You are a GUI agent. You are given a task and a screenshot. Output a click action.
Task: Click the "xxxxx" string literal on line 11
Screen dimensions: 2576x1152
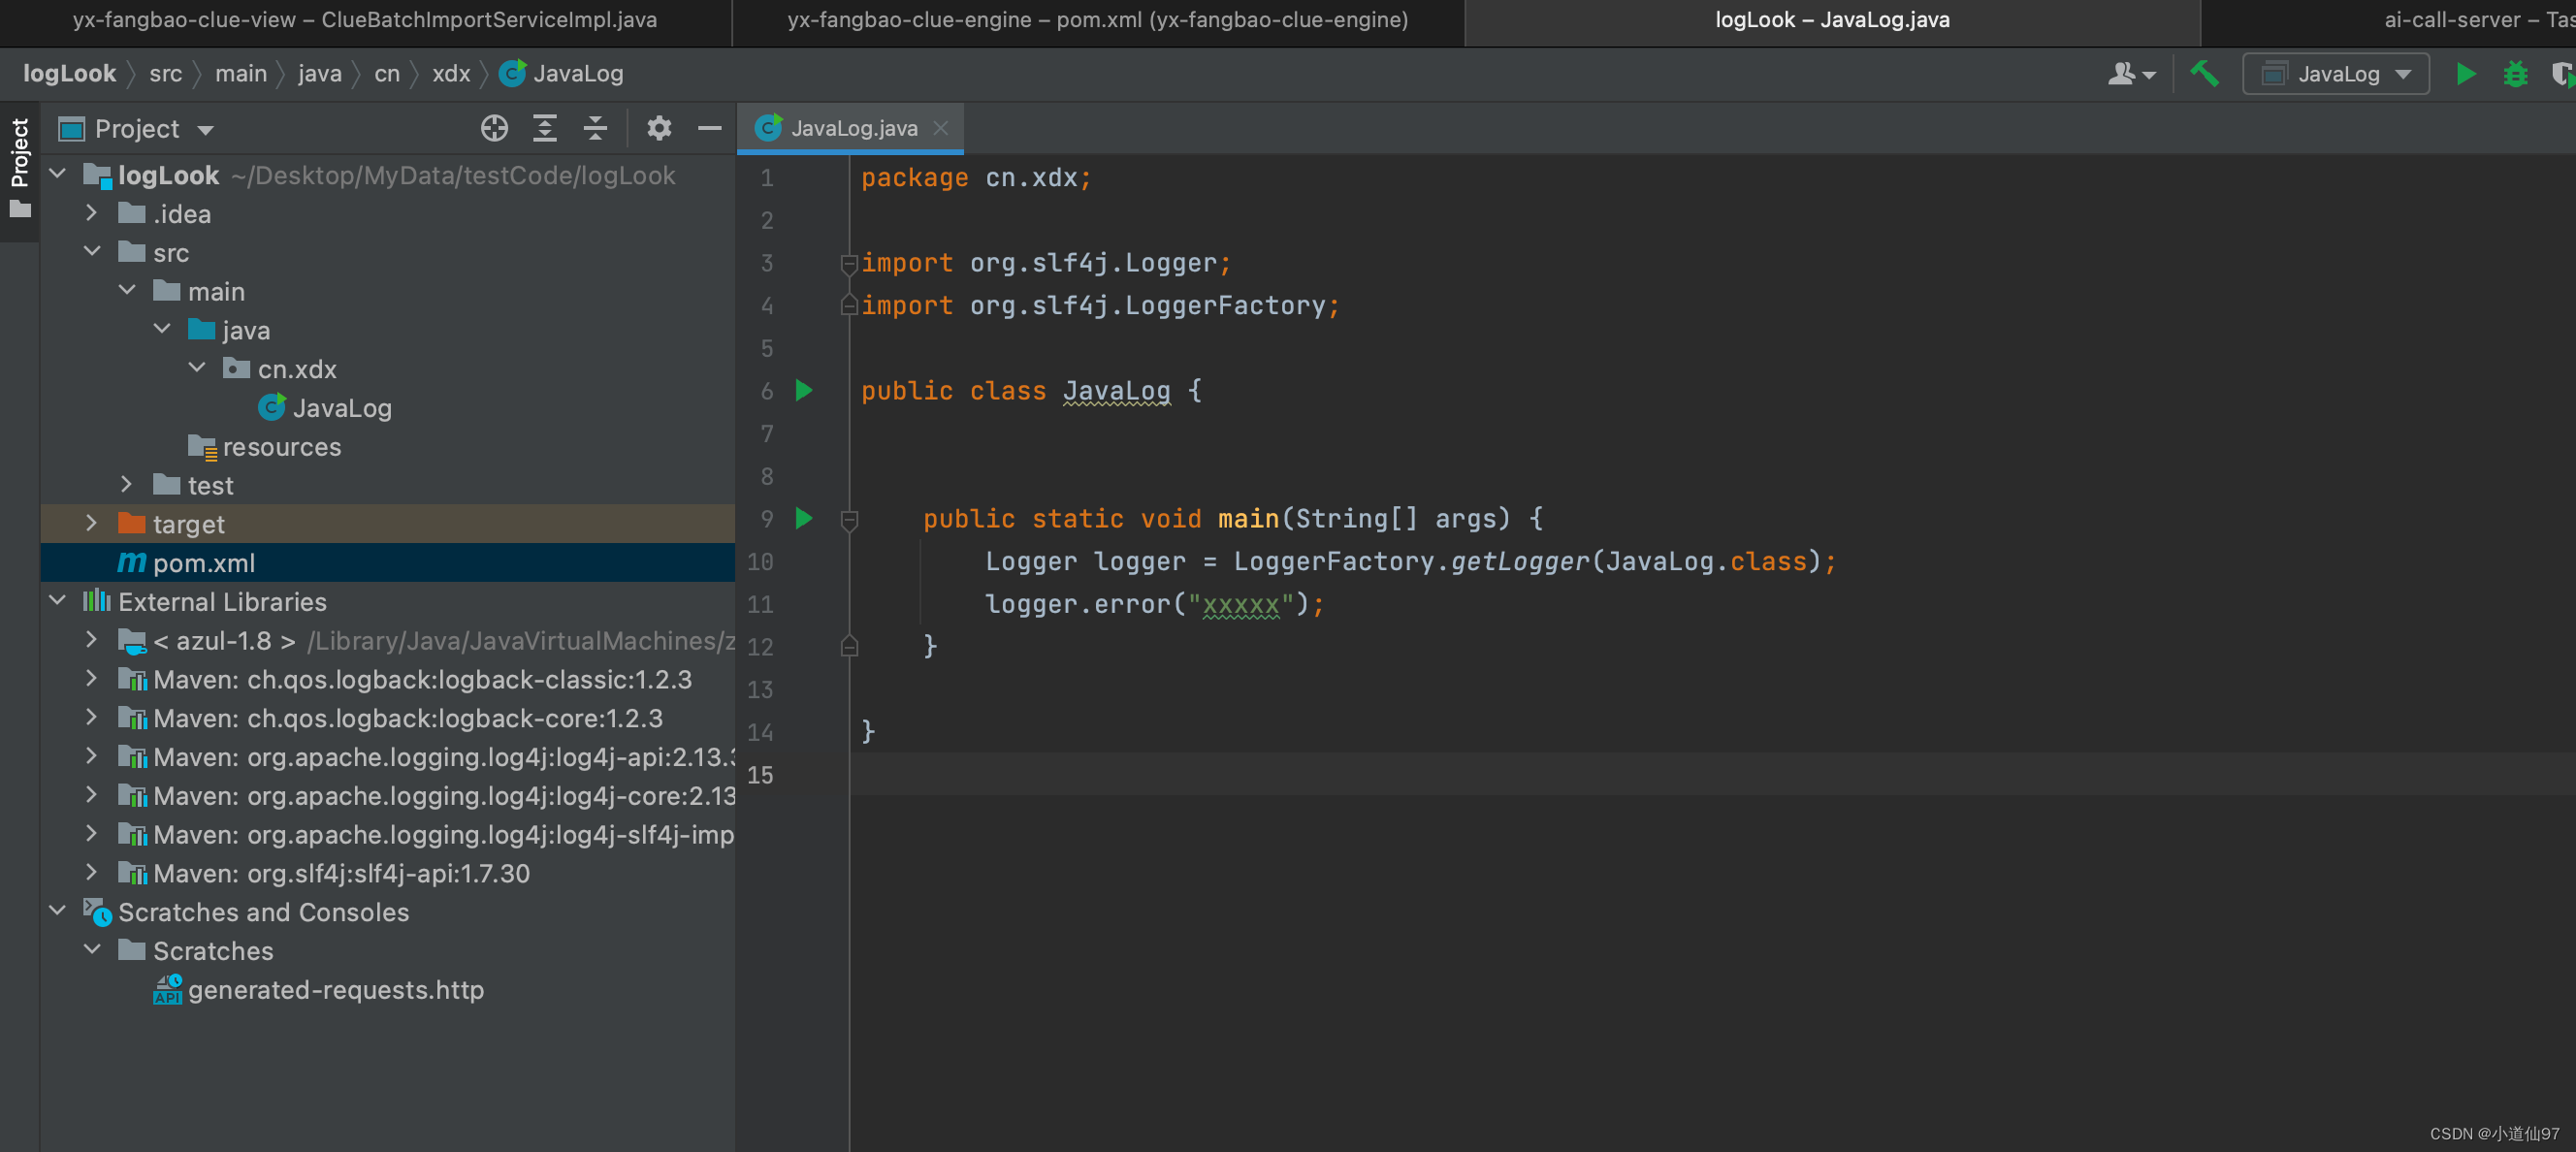(1240, 605)
